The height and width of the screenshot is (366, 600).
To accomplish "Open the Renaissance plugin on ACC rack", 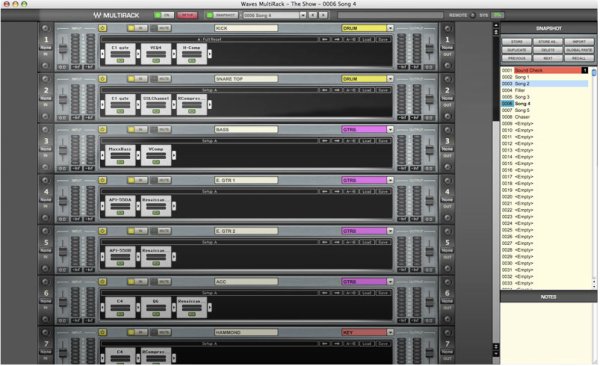I will coord(192,307).
